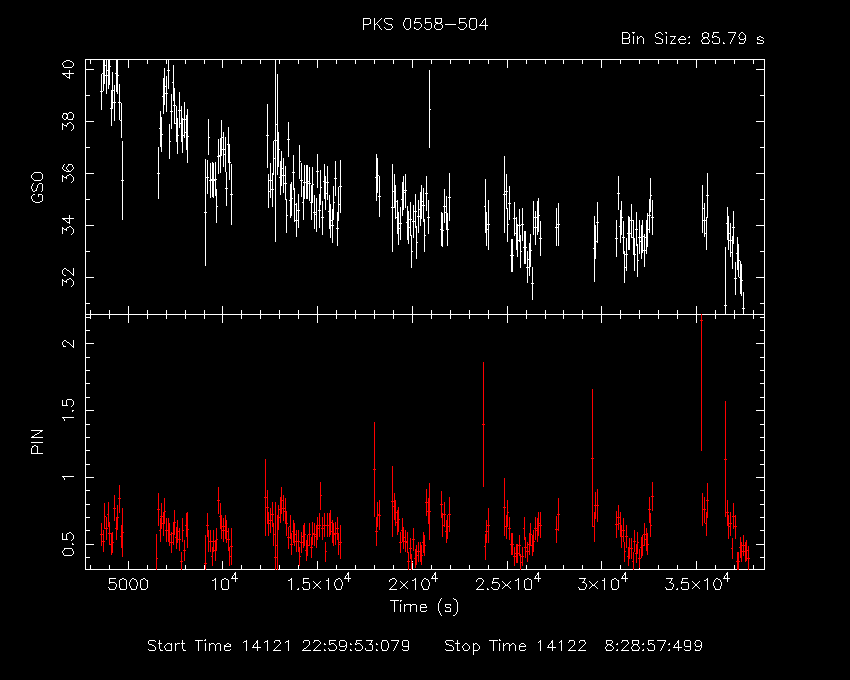This screenshot has height=680, width=850.
Task: Click the 1 tick label on the PIN axis
Action: 68,477
